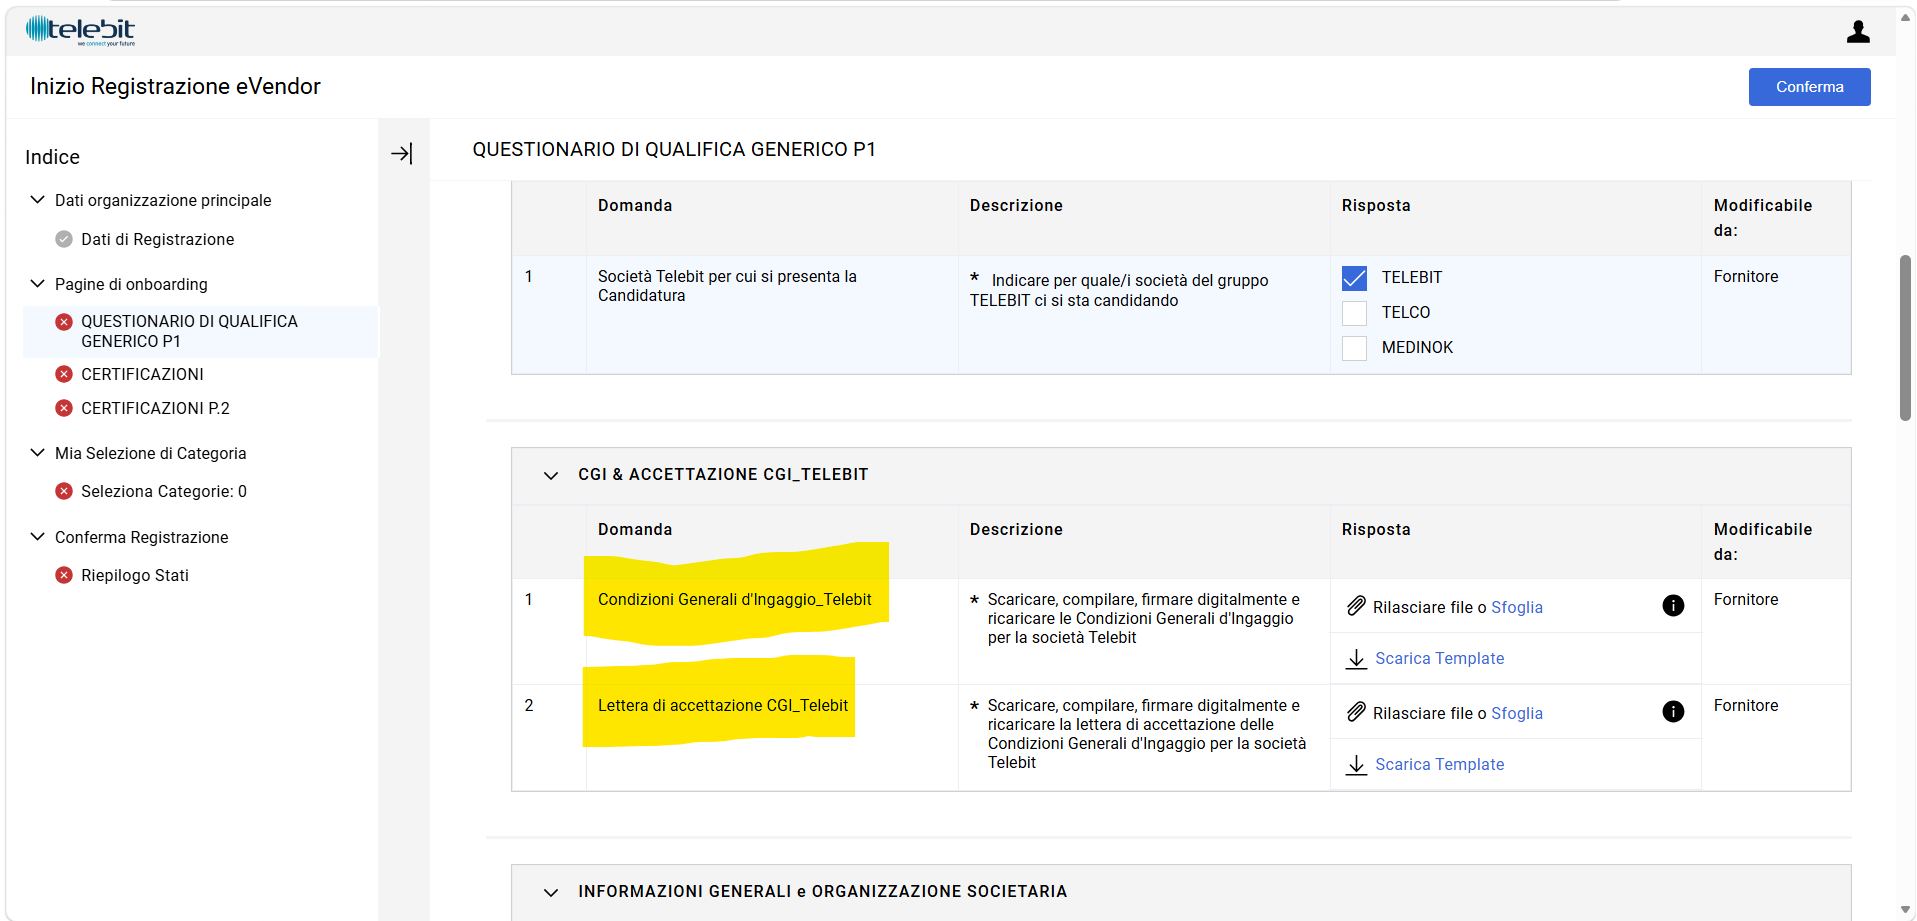
Task: Click the scrollbar down arrow
Action: pyautogui.click(x=1905, y=910)
